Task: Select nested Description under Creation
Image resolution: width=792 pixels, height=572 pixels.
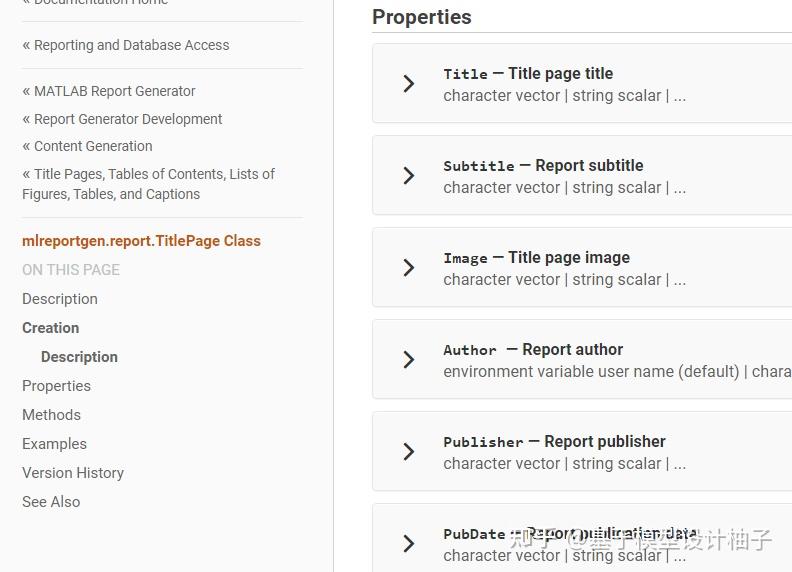Action: click(79, 357)
